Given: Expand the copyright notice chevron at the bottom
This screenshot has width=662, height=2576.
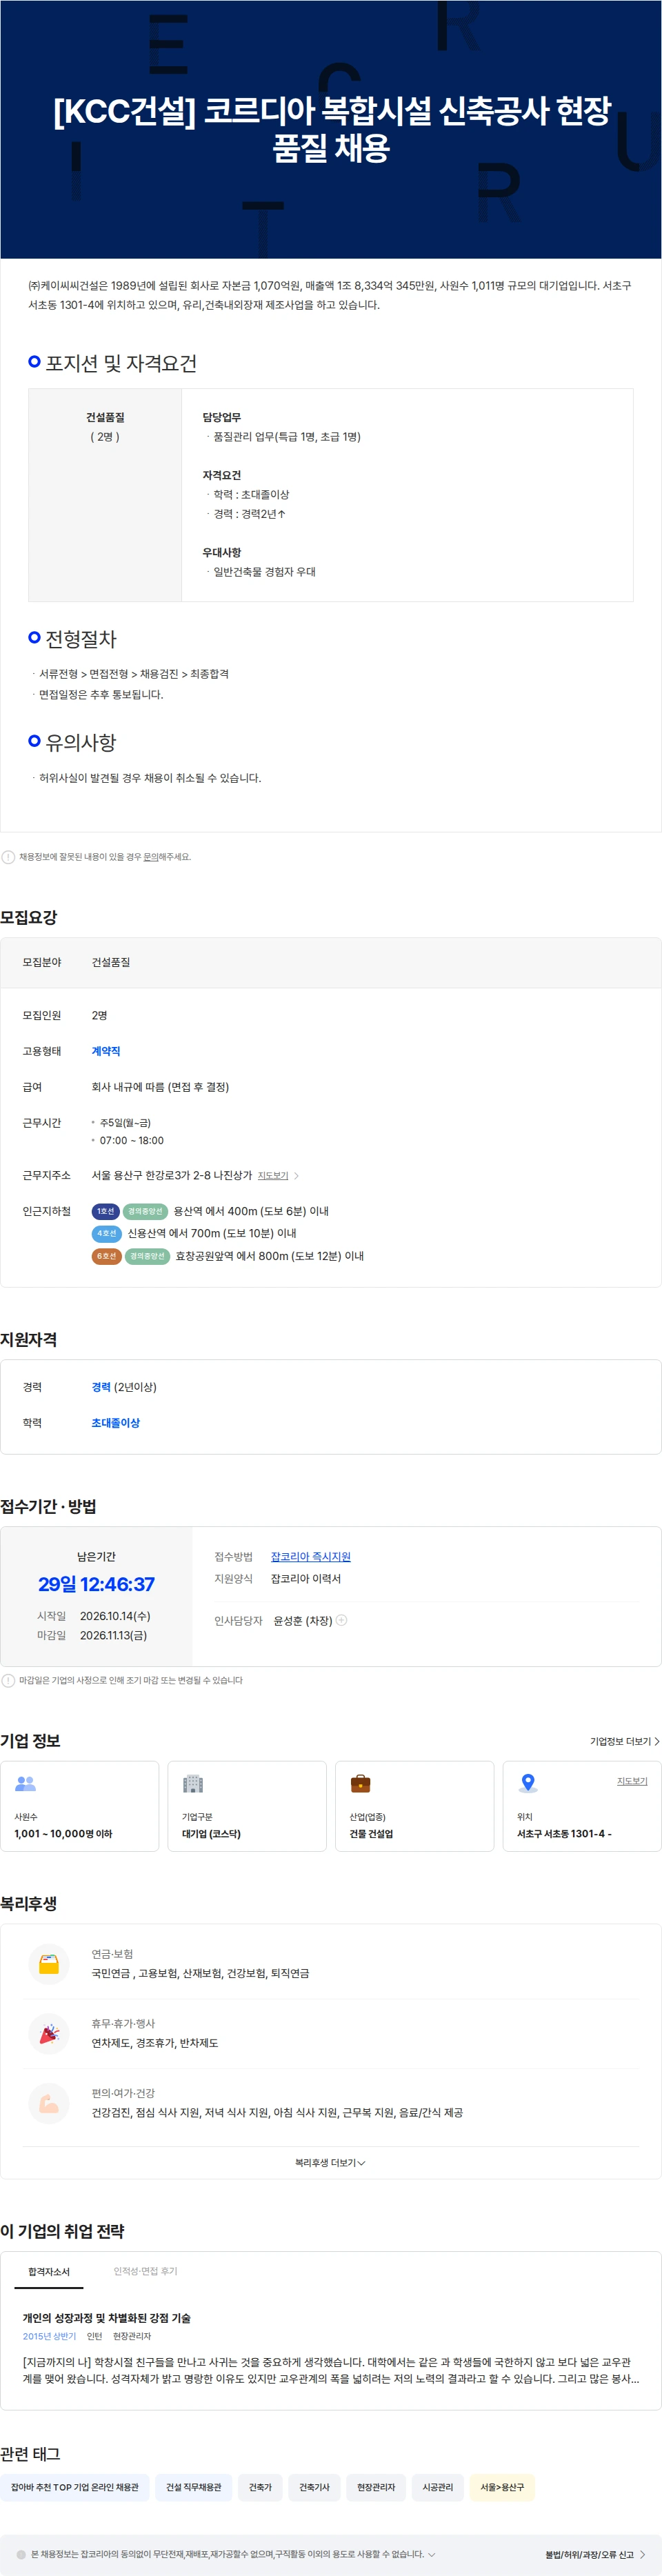Looking at the screenshot, I should 432,2554.
